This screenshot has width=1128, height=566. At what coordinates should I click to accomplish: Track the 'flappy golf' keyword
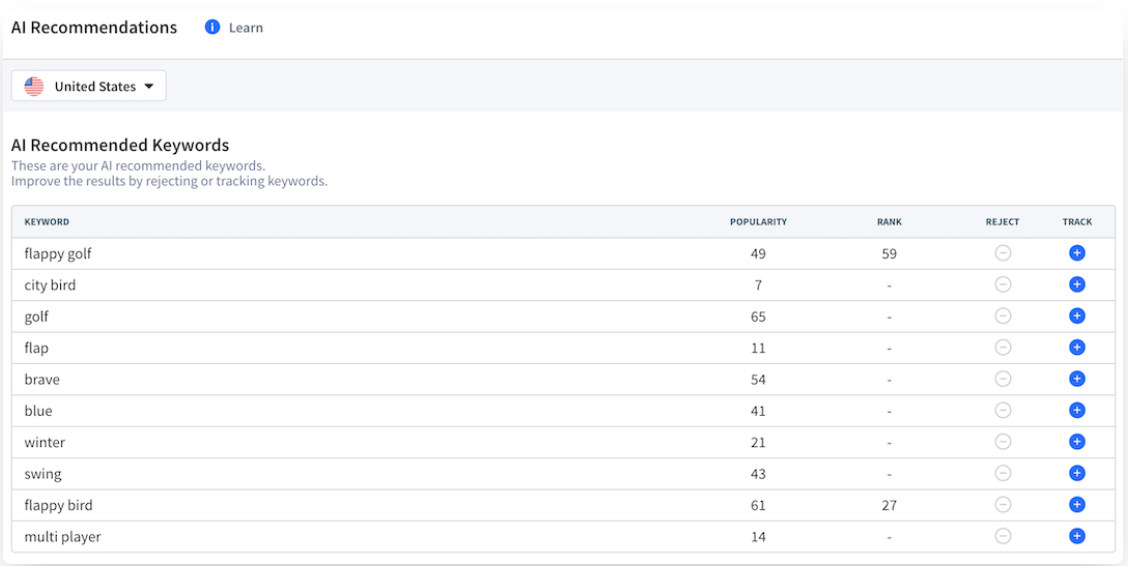point(1077,254)
